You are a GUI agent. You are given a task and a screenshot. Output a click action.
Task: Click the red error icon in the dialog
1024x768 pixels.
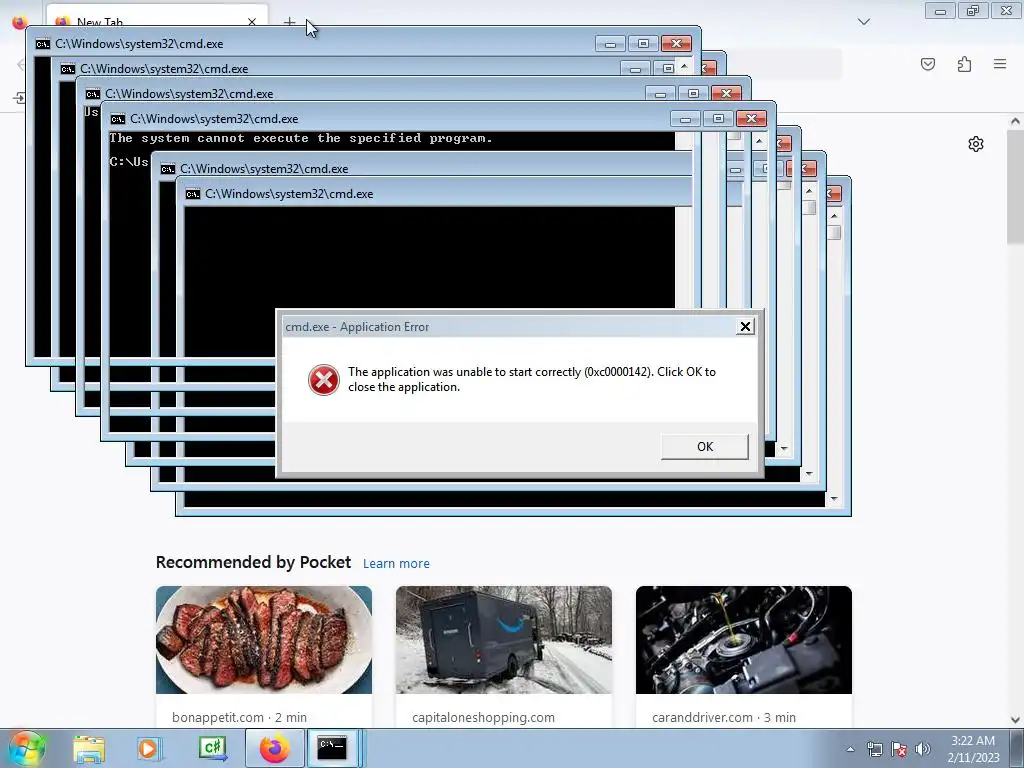pyautogui.click(x=324, y=379)
